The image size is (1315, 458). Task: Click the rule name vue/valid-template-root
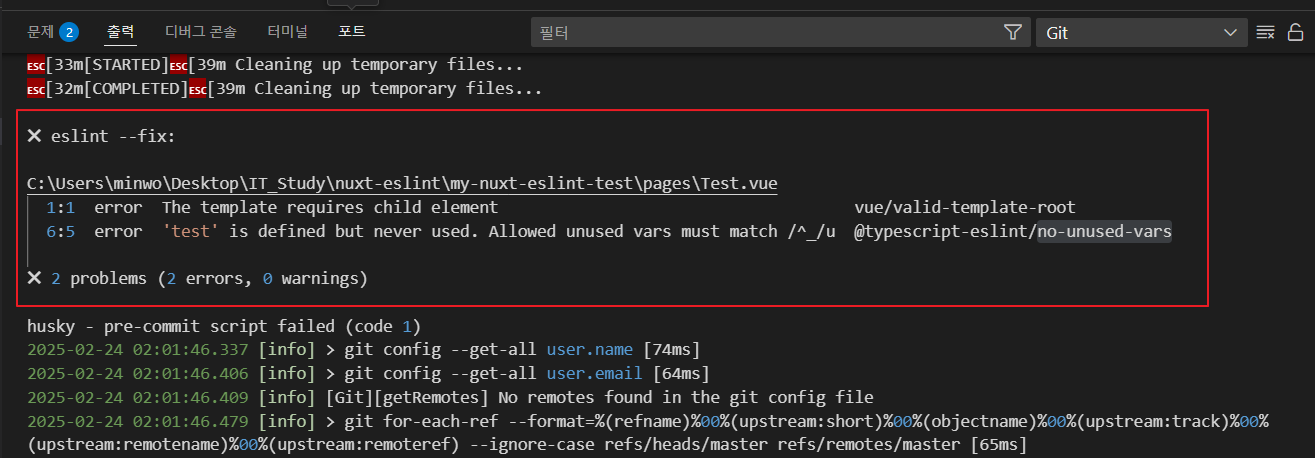(965, 208)
